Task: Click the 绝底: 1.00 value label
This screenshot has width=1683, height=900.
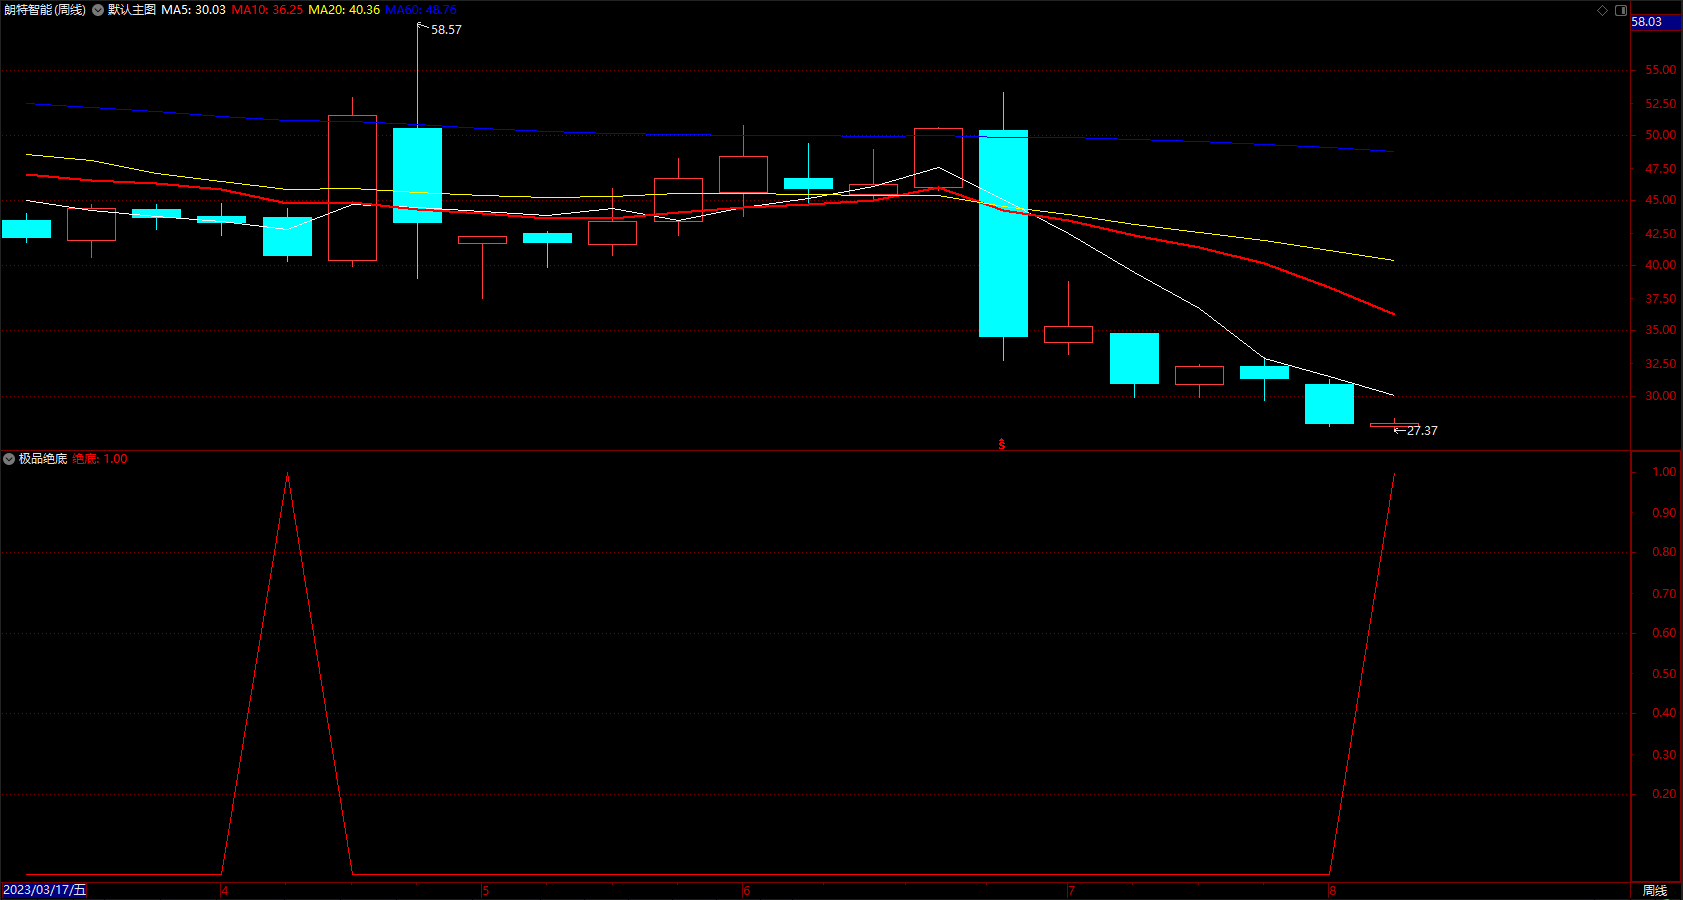Action: point(100,459)
